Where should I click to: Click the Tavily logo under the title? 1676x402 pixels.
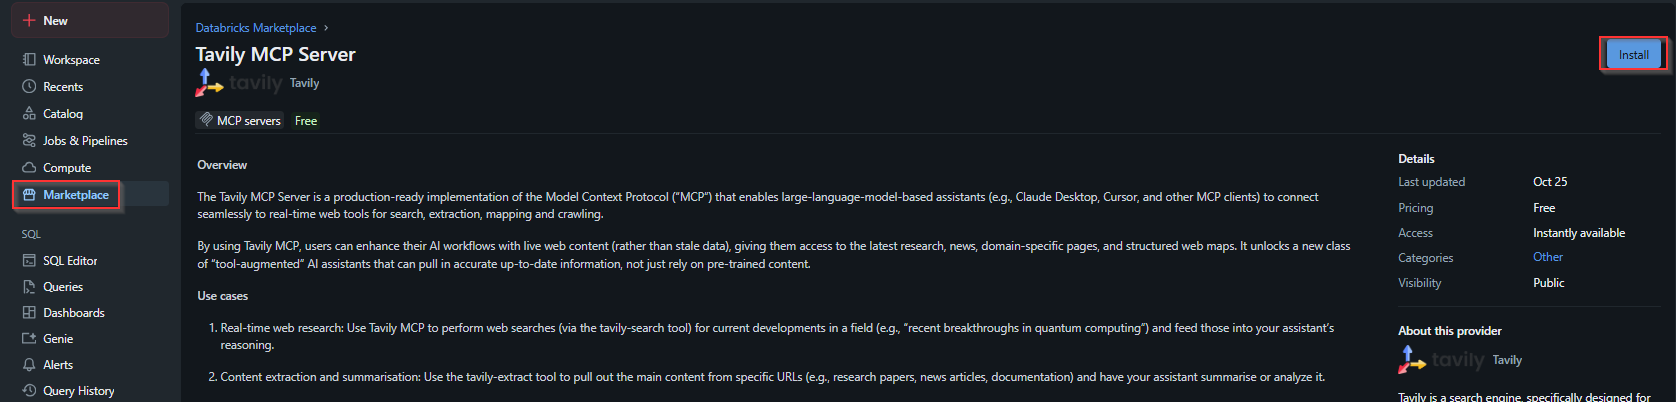240,83
